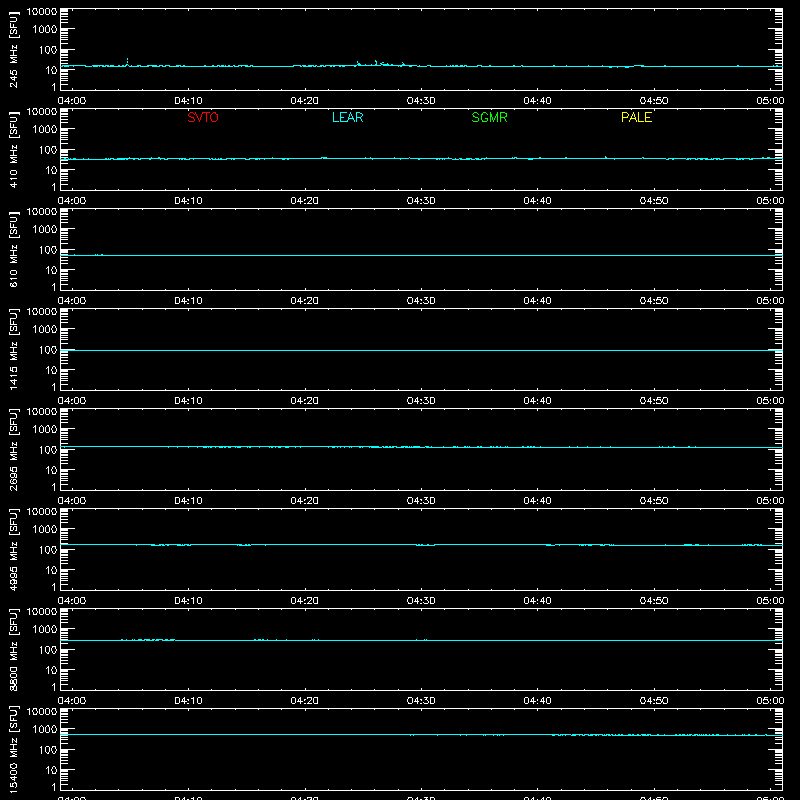Click the 100 tick on the 610 MHz axis
The width and height of the screenshot is (800, 800).
(x=48, y=250)
